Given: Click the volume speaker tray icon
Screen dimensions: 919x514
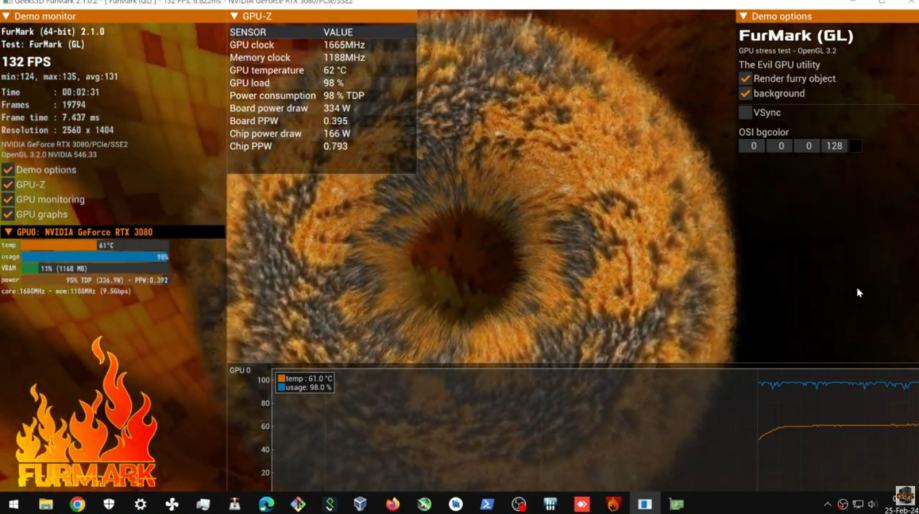Looking at the screenshot, I should point(872,504).
